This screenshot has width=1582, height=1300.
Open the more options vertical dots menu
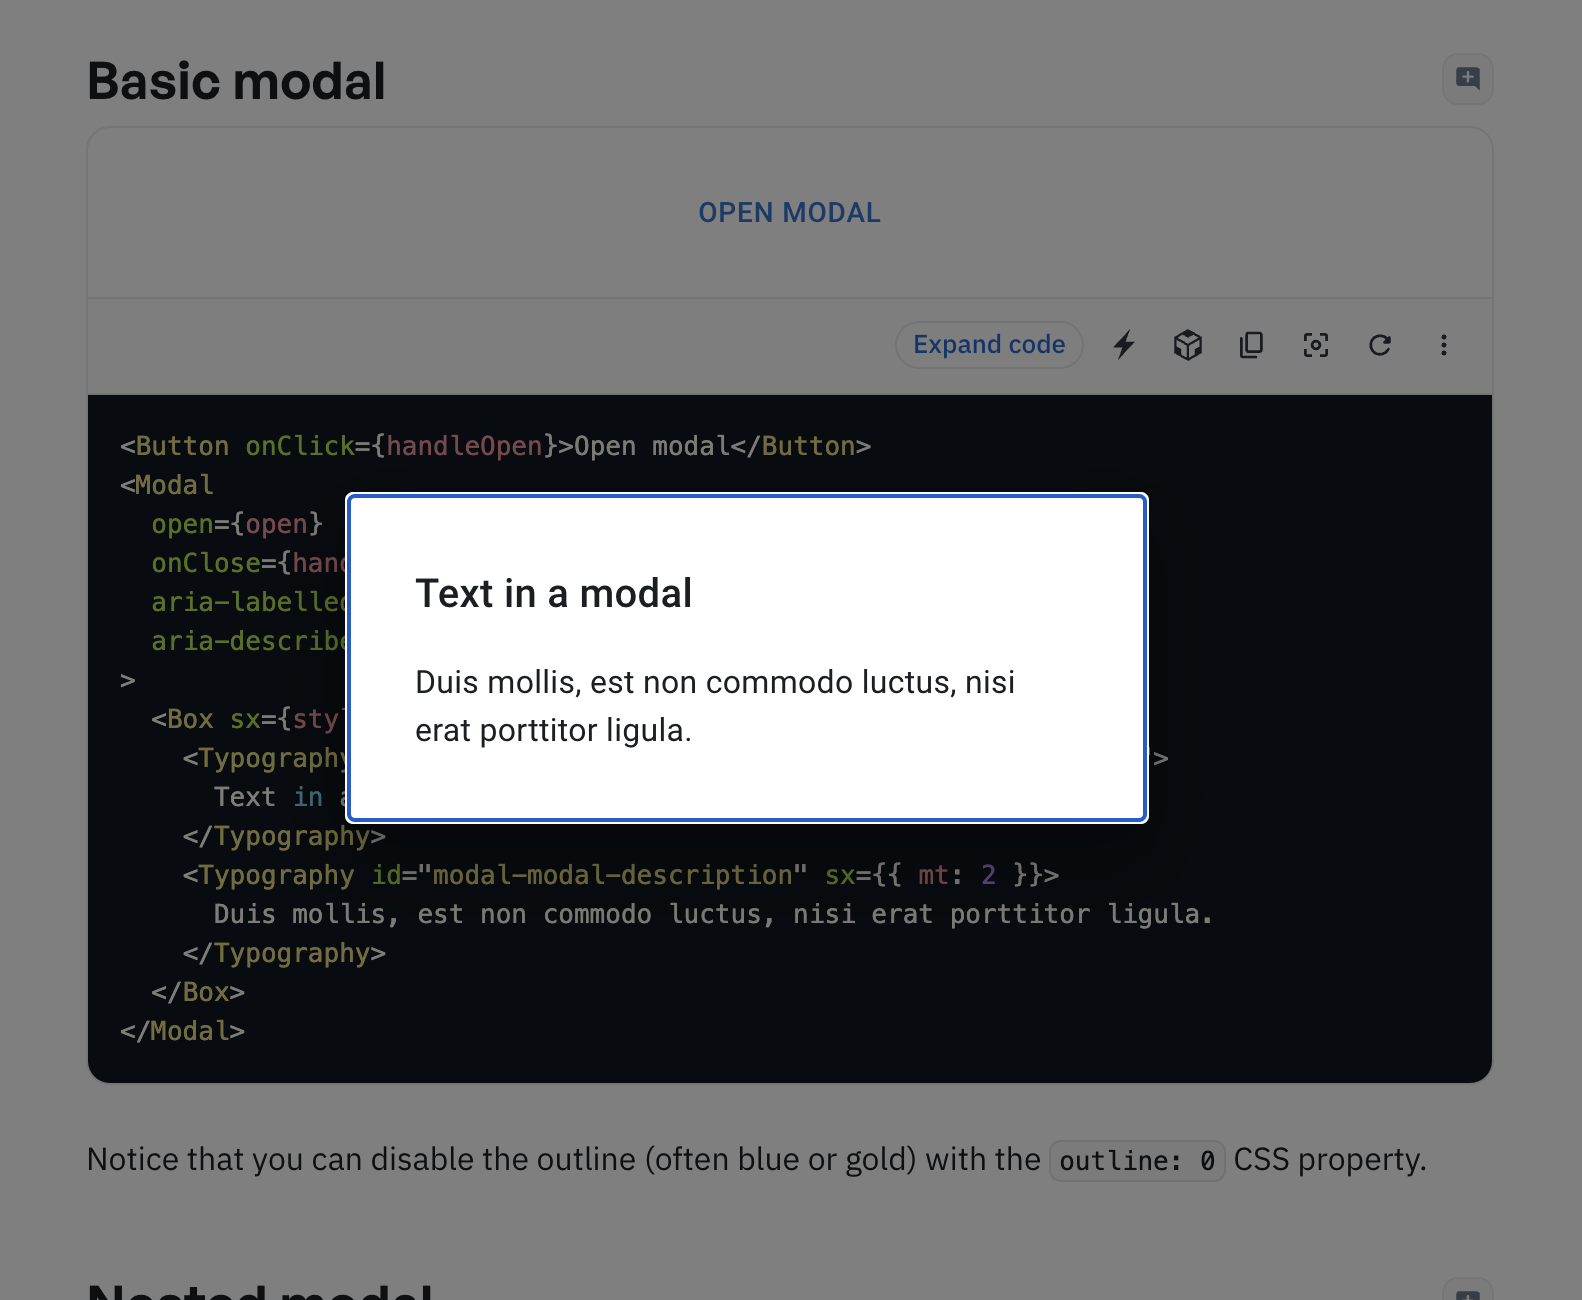pyautogui.click(x=1444, y=345)
